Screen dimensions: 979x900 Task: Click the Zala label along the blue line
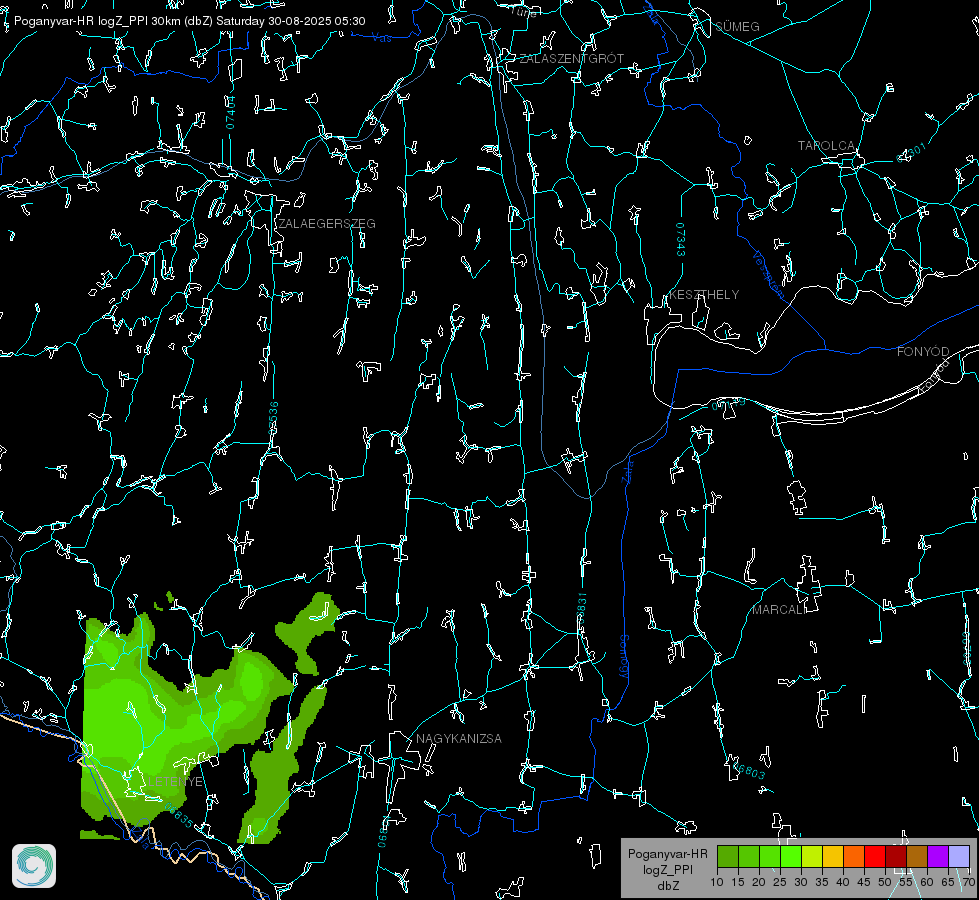click(x=628, y=471)
